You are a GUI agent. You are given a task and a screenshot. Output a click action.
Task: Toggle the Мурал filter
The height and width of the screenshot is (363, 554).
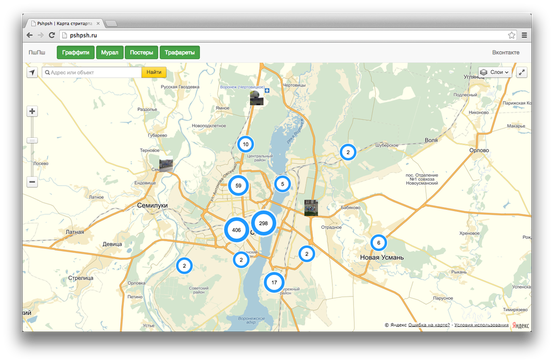(110, 52)
